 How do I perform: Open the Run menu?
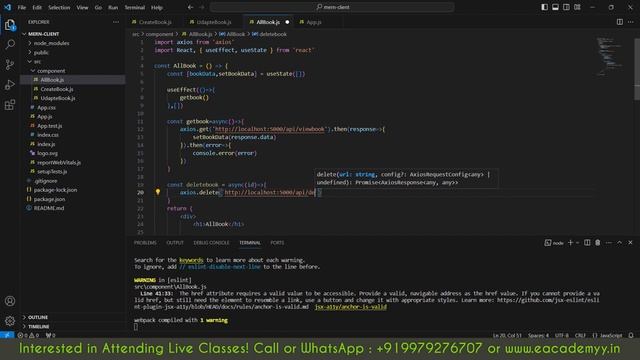(113, 7)
